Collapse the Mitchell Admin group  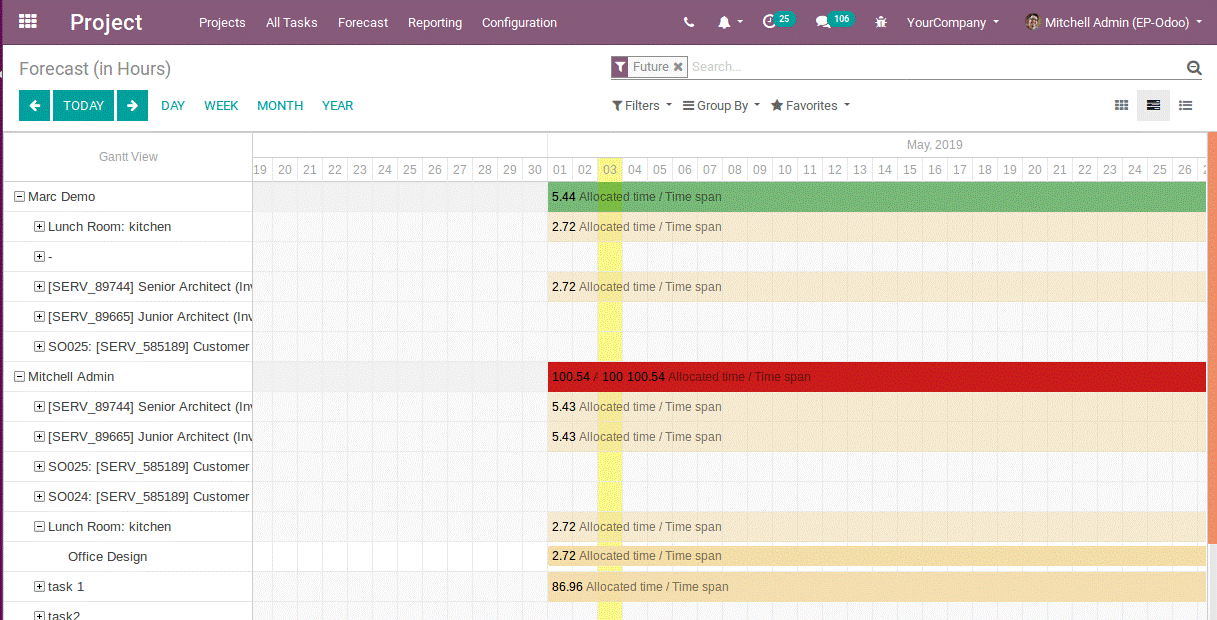pyautogui.click(x=19, y=377)
